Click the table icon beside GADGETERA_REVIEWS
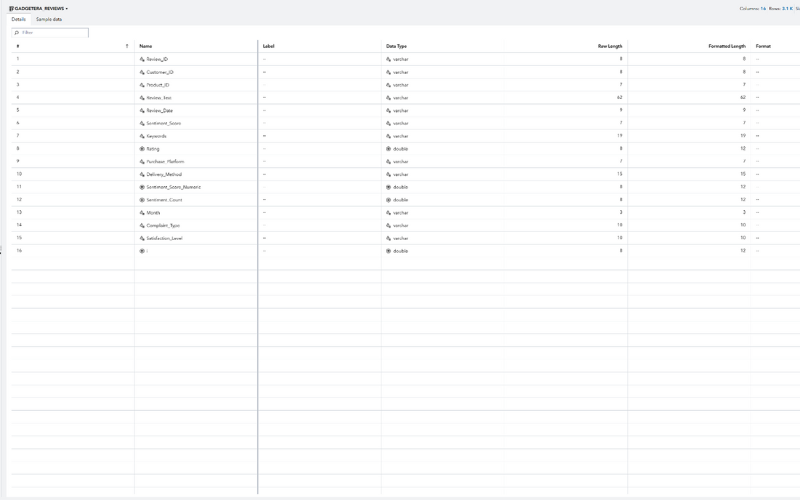Viewport: 800px width, 500px height. 11,9
